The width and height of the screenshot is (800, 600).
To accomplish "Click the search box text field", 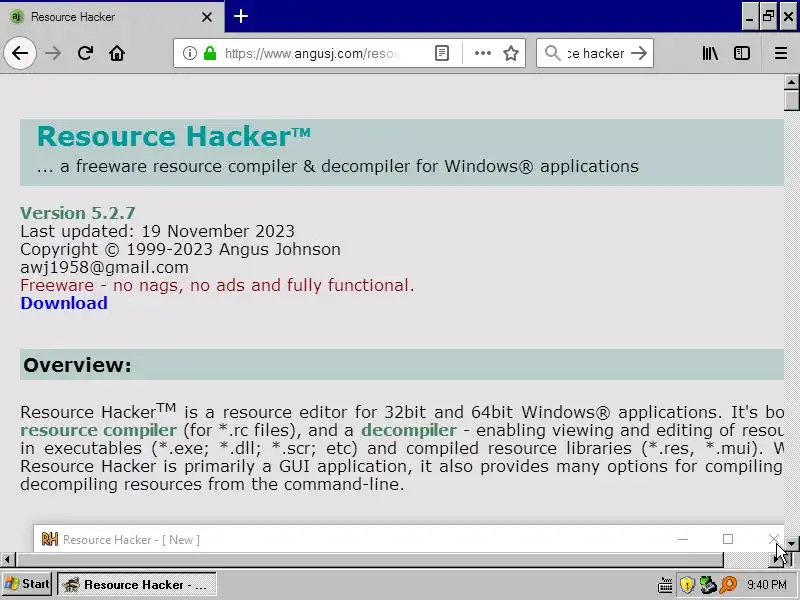I will (x=596, y=53).
